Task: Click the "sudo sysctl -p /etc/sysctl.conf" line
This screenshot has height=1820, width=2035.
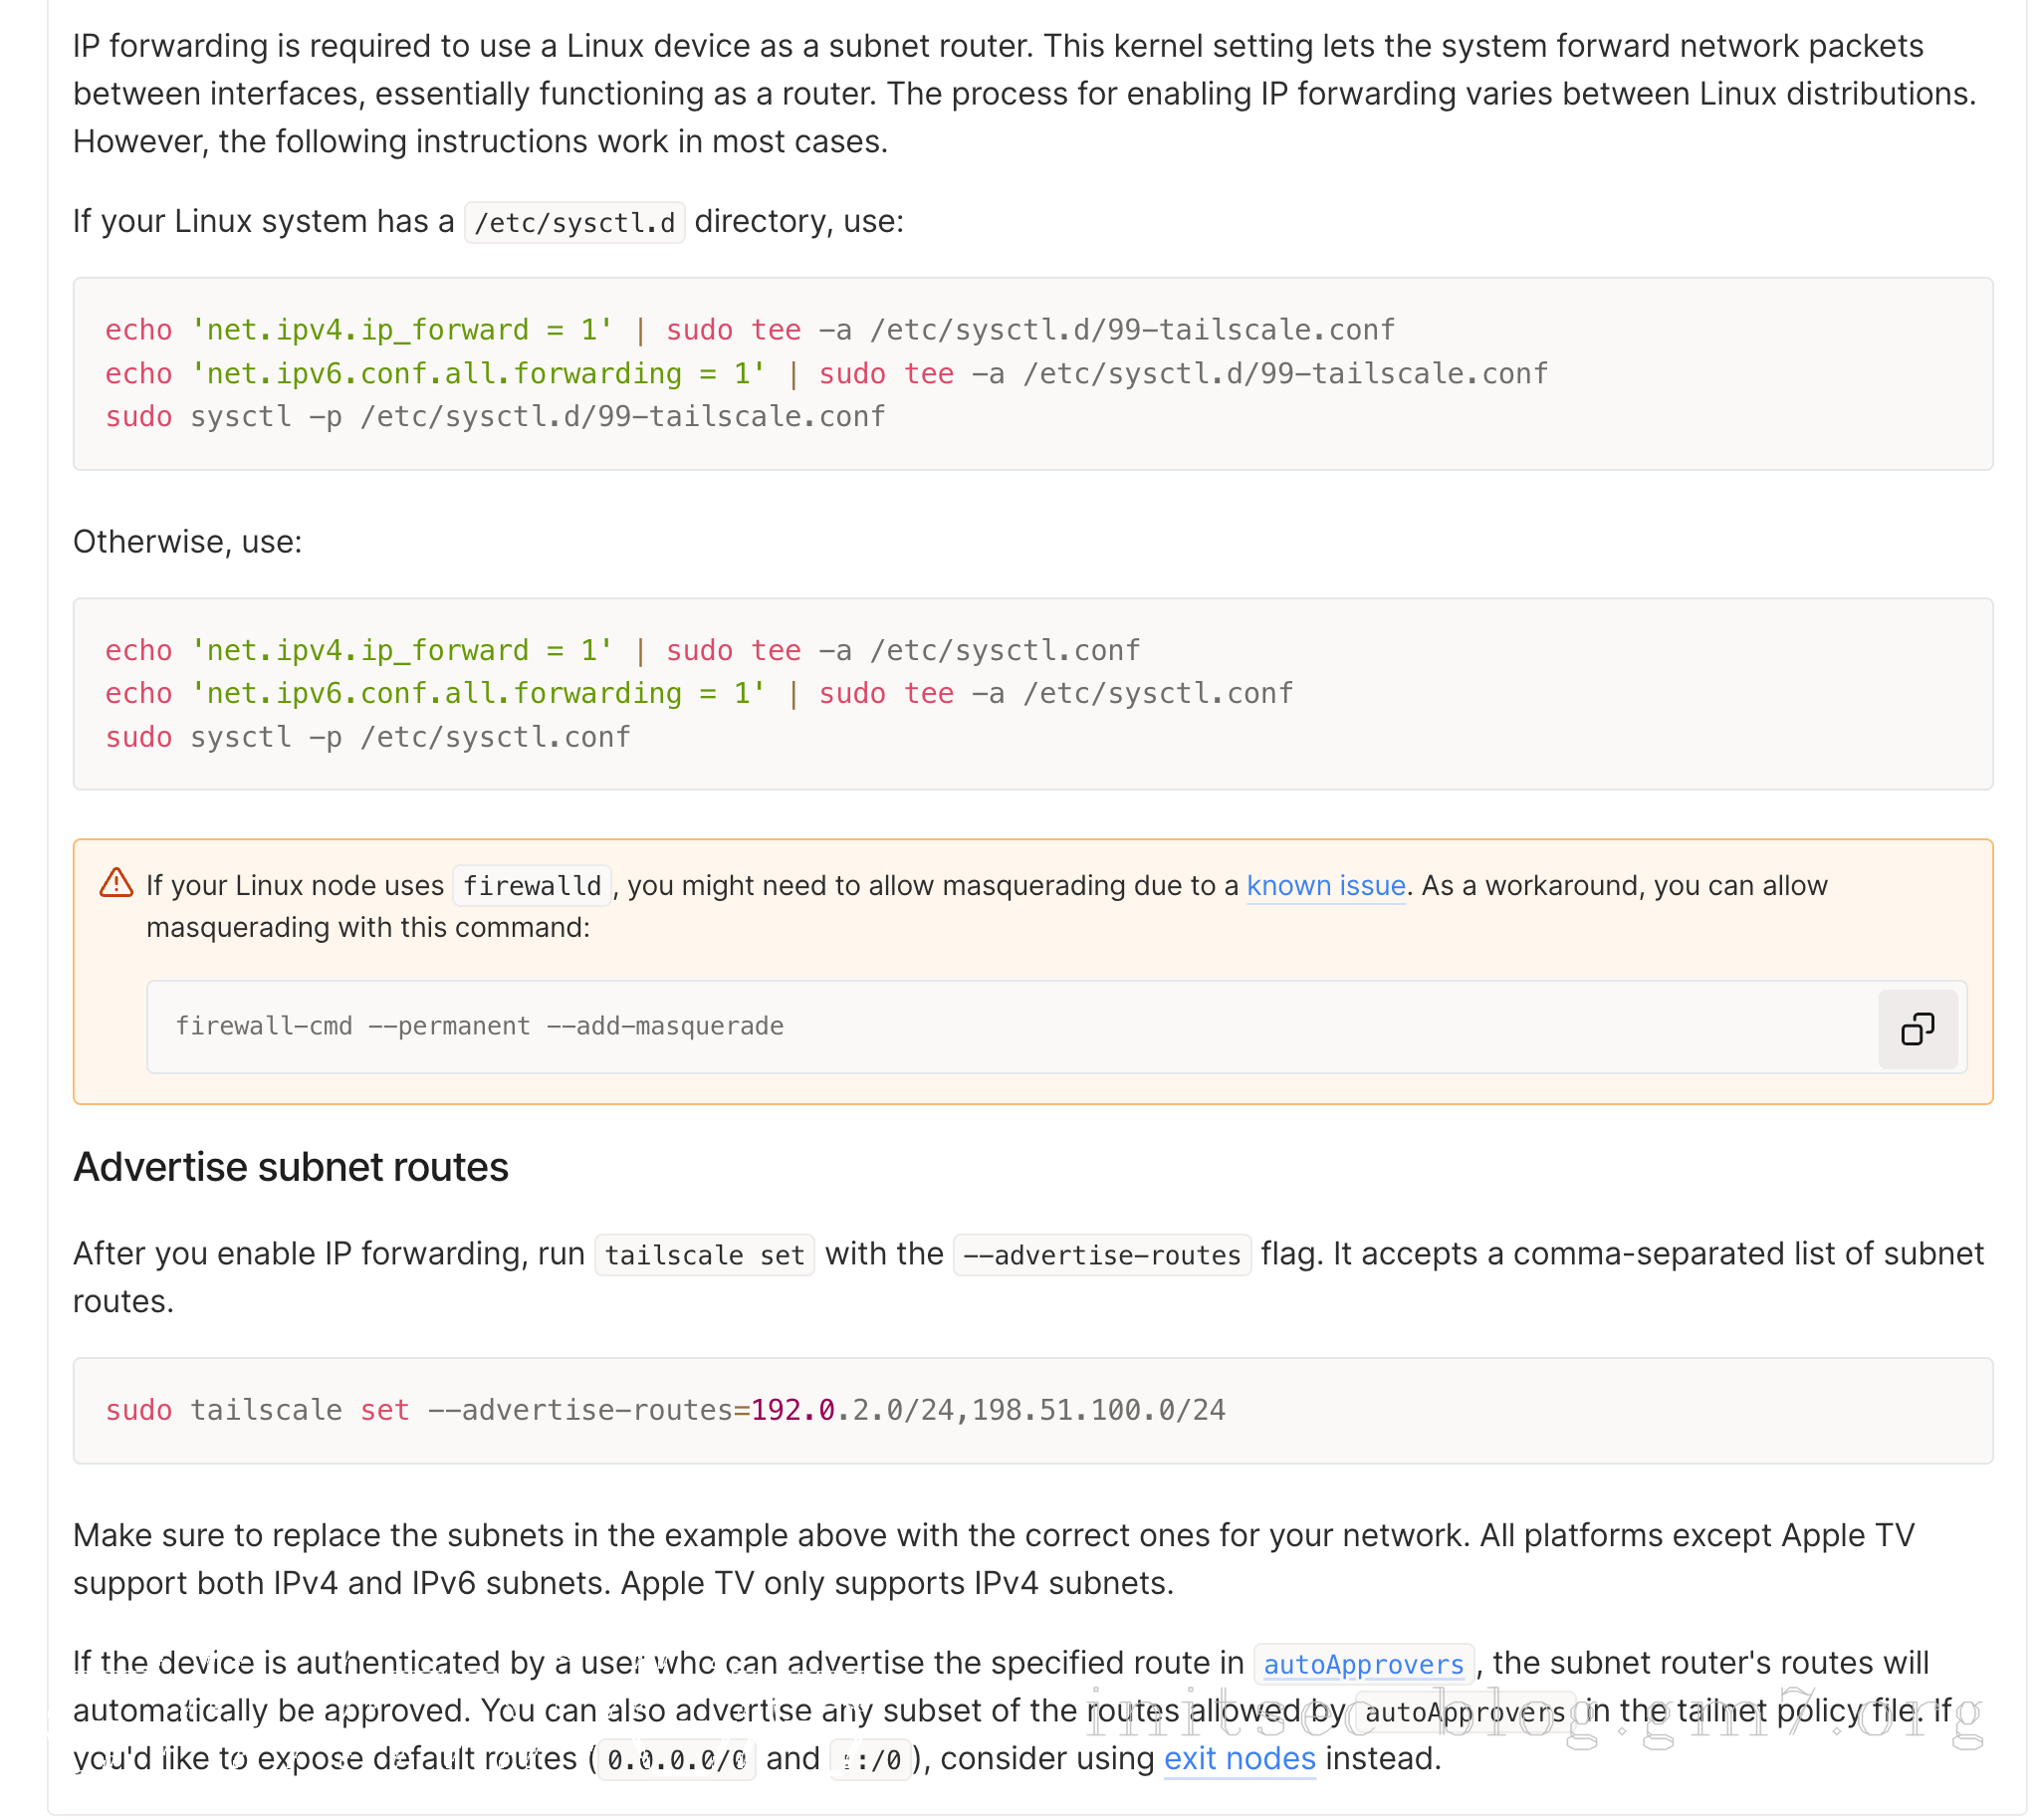Action: (368, 738)
